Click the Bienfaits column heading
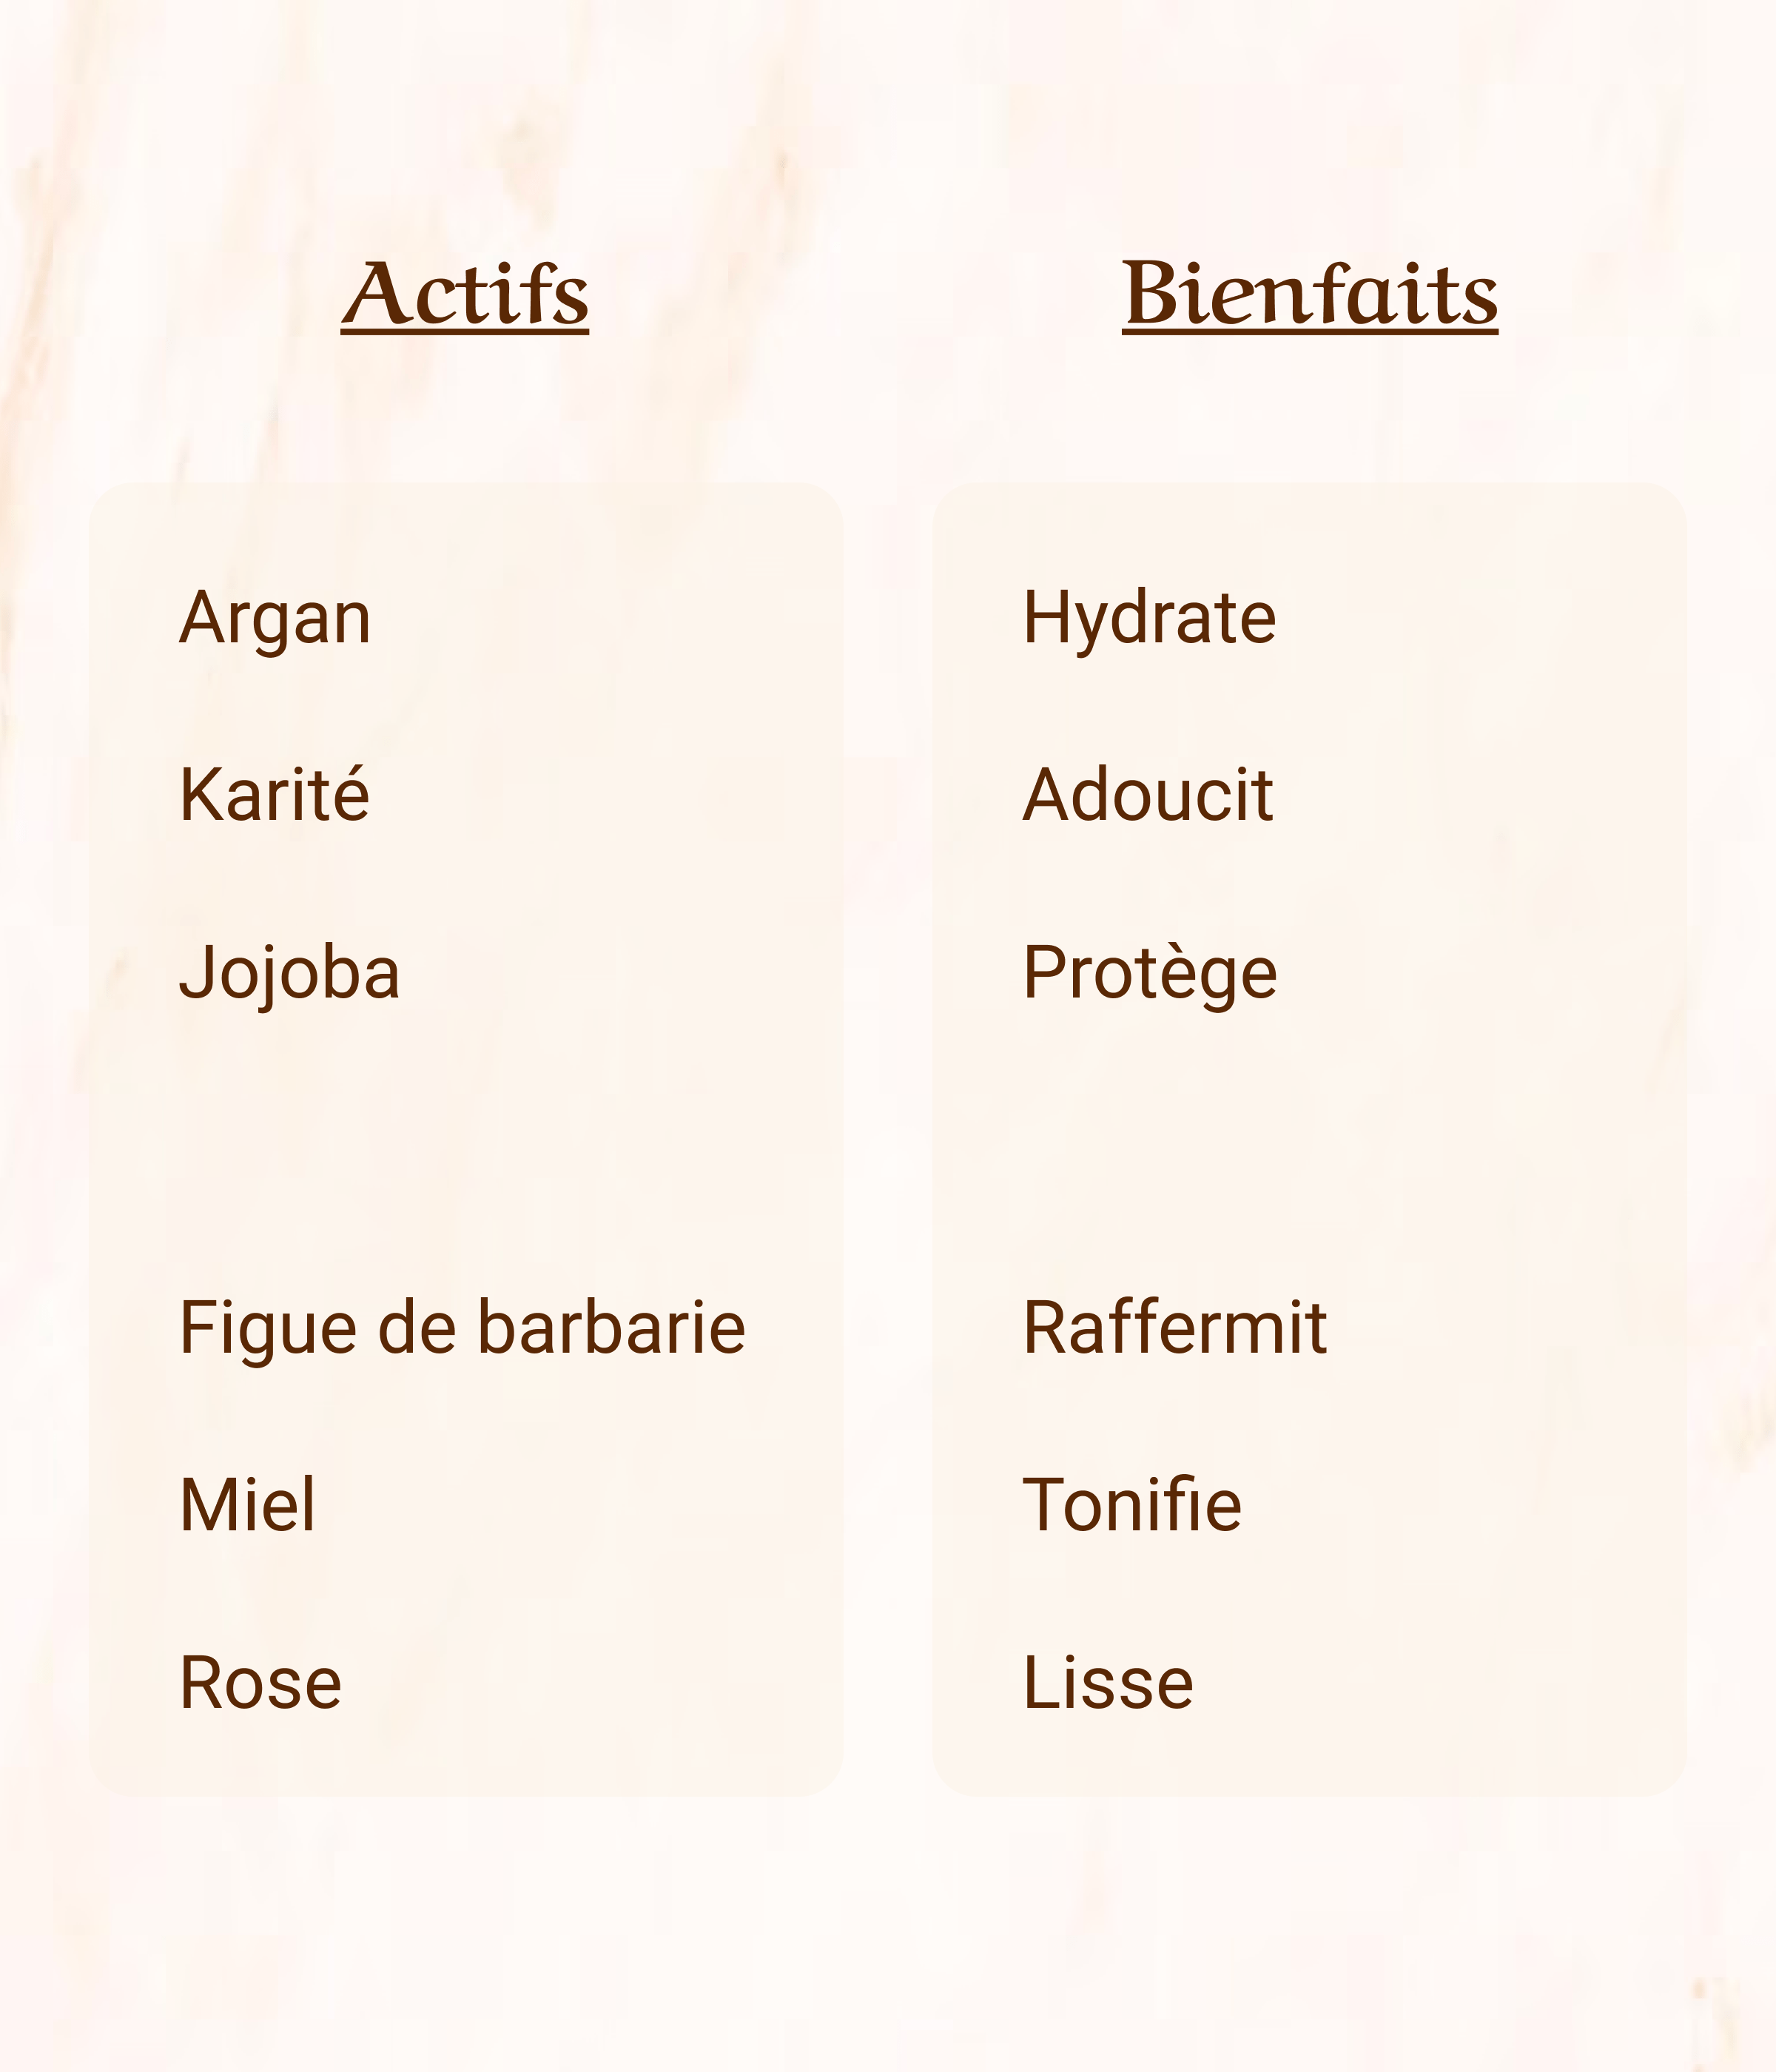The width and height of the screenshot is (1776, 2072). click(1309, 294)
